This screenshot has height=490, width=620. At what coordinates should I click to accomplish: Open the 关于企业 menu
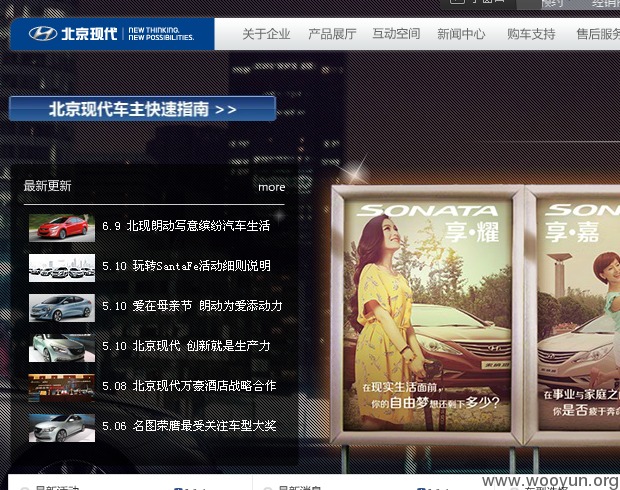(x=266, y=34)
